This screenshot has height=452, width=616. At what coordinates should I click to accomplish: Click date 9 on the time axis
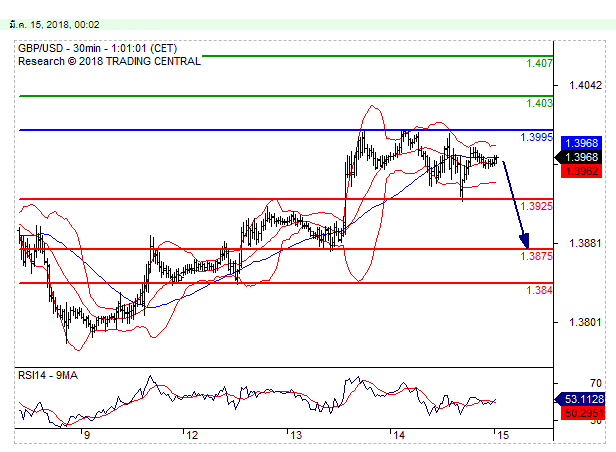(87, 435)
